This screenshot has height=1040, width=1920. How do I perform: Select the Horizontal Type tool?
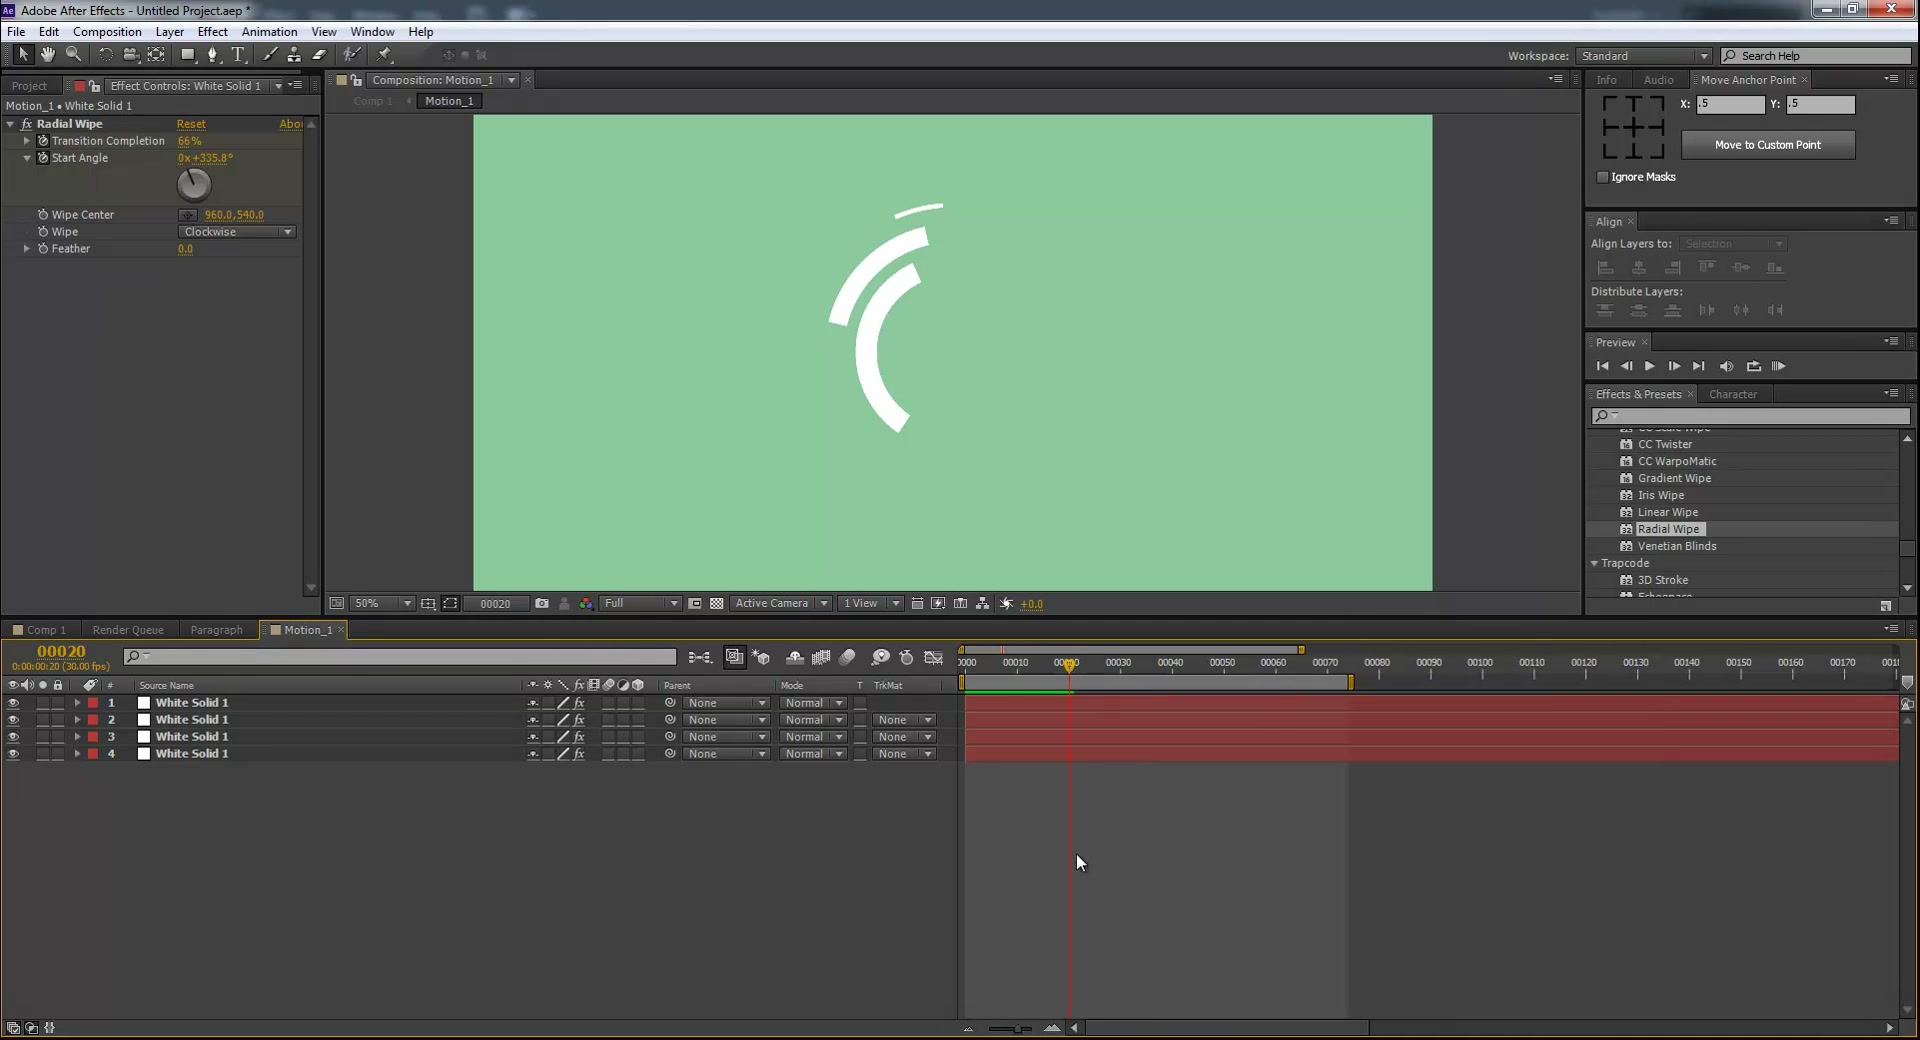(x=238, y=55)
